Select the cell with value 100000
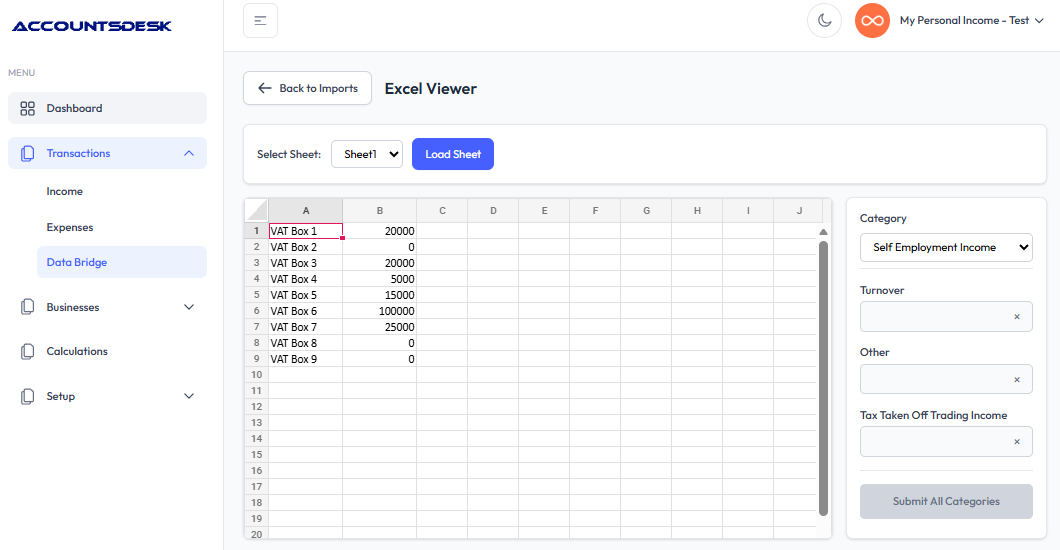This screenshot has width=1060, height=550. coord(380,311)
